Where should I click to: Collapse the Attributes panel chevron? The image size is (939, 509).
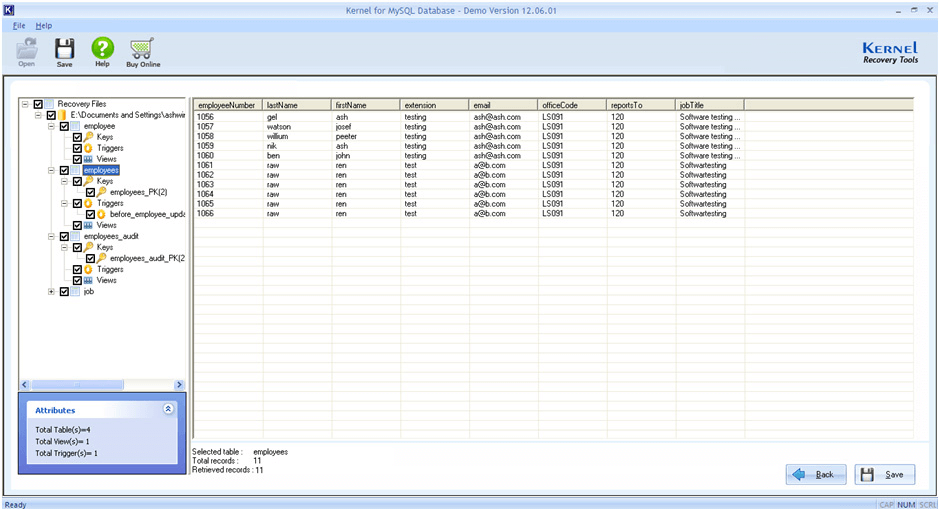pyautogui.click(x=168, y=409)
